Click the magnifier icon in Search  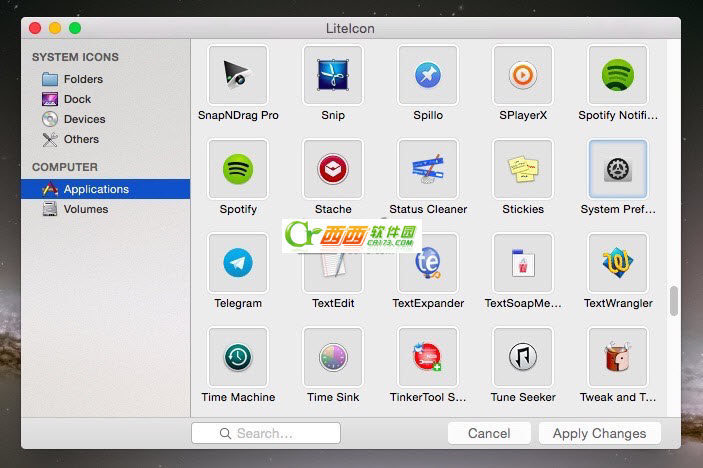click(x=225, y=433)
